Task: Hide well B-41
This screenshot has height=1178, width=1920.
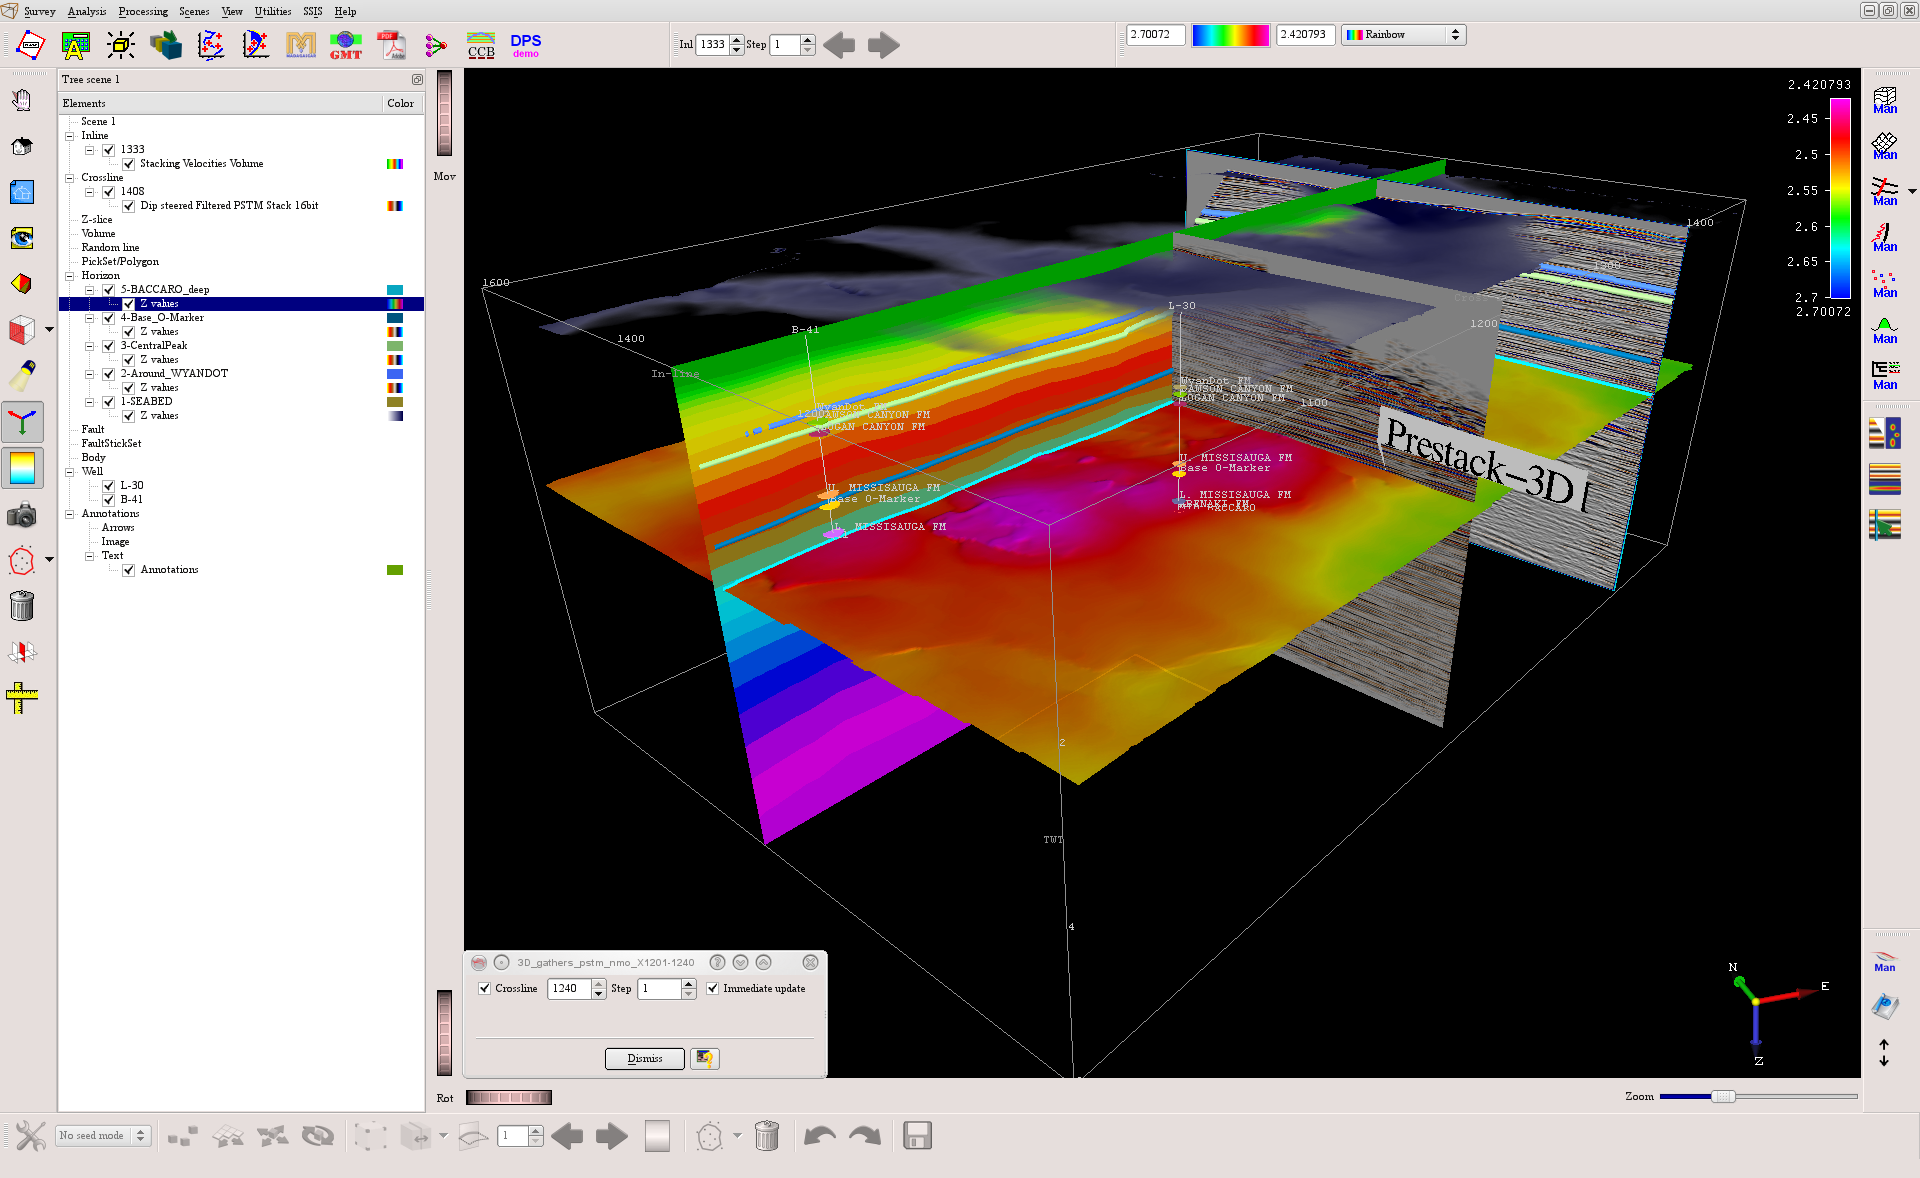Action: pos(109,500)
